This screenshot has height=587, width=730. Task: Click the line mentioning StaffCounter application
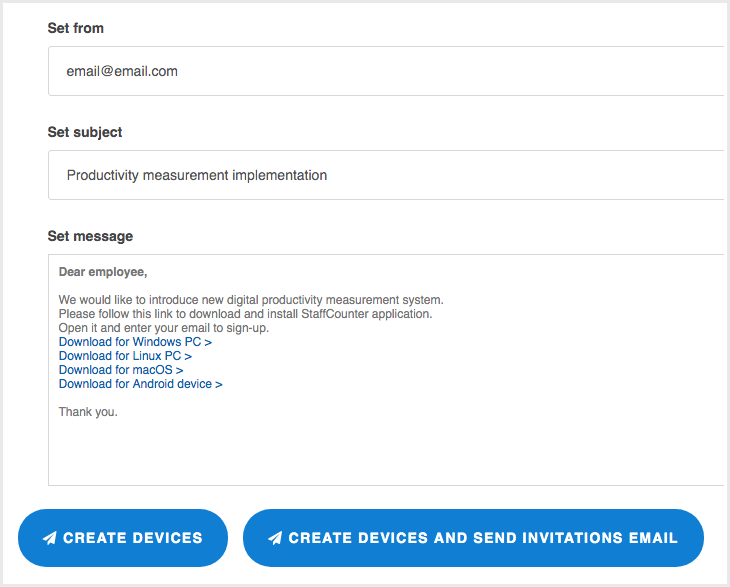tap(245, 314)
